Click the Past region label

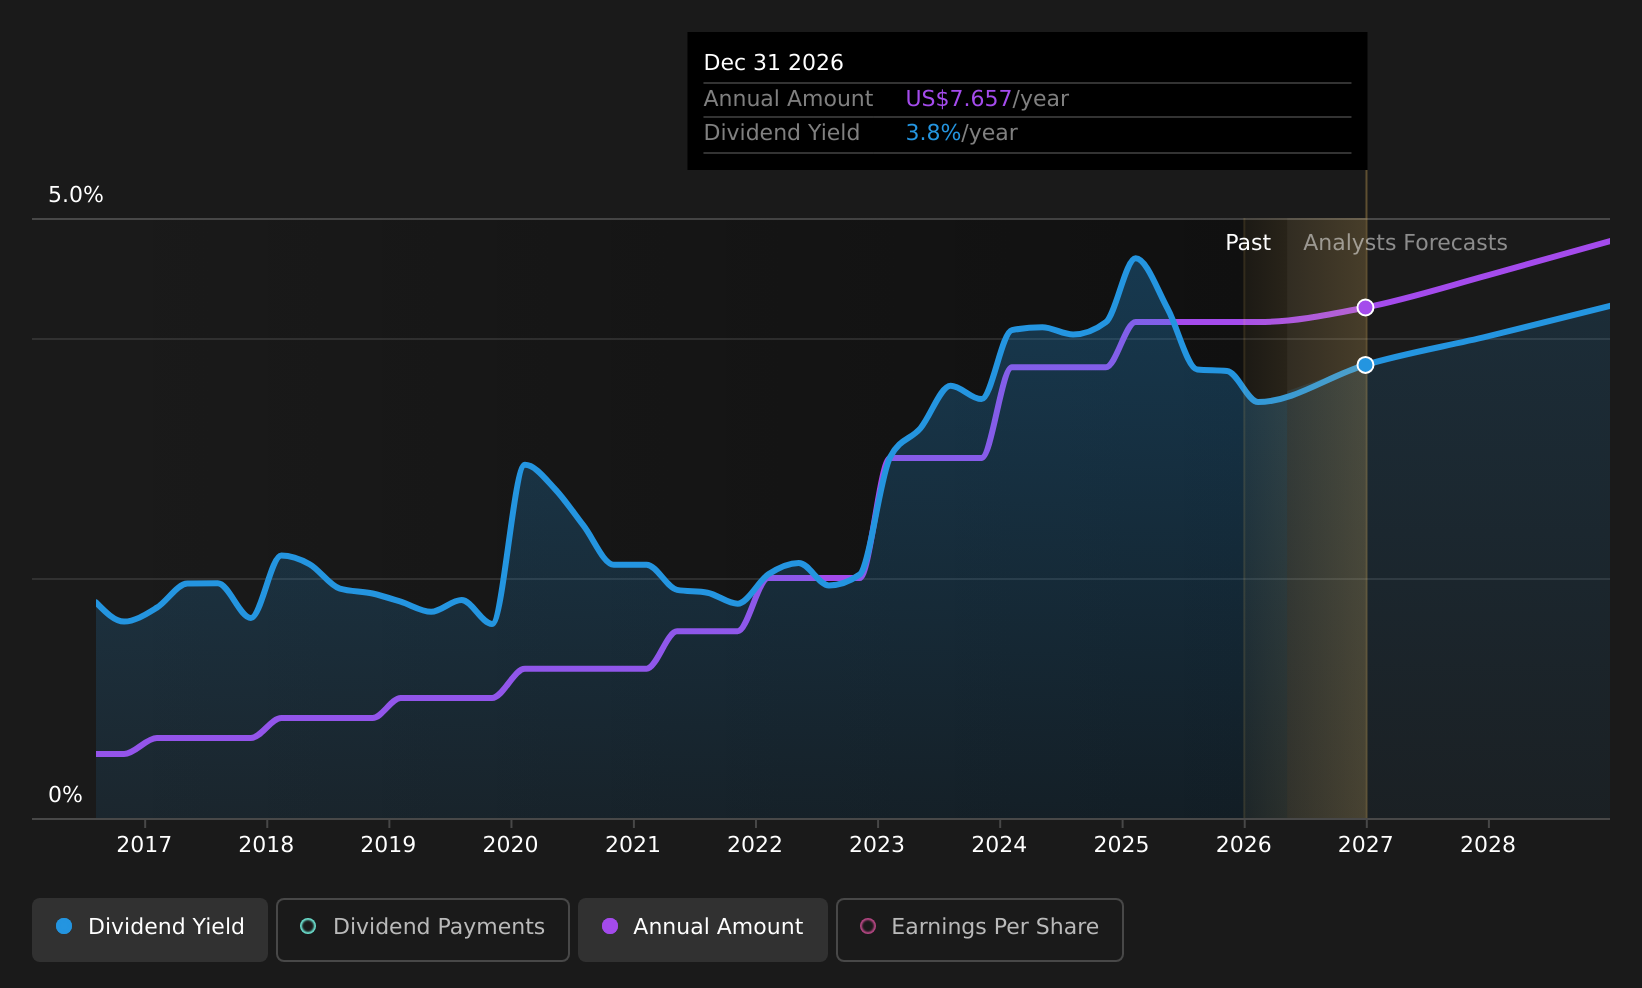1248,243
